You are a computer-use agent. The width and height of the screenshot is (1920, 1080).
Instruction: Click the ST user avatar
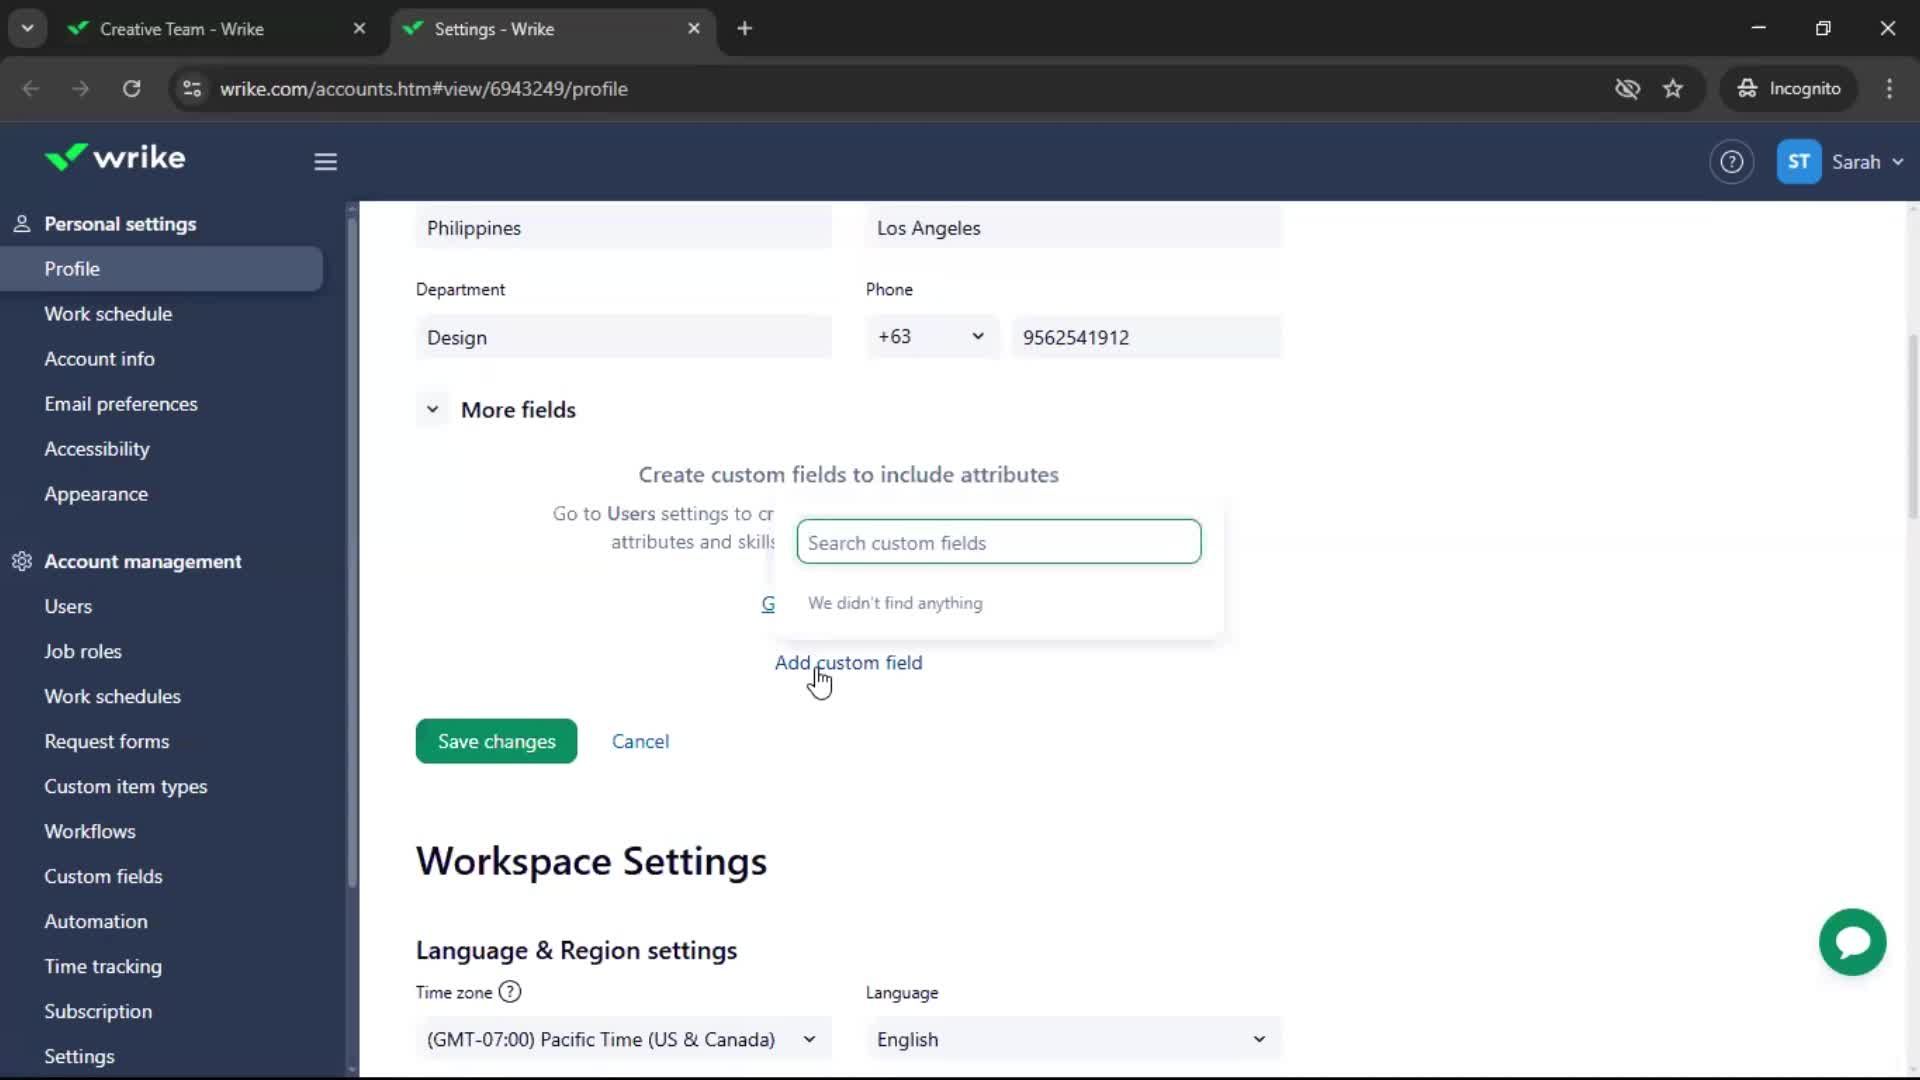coord(1798,162)
